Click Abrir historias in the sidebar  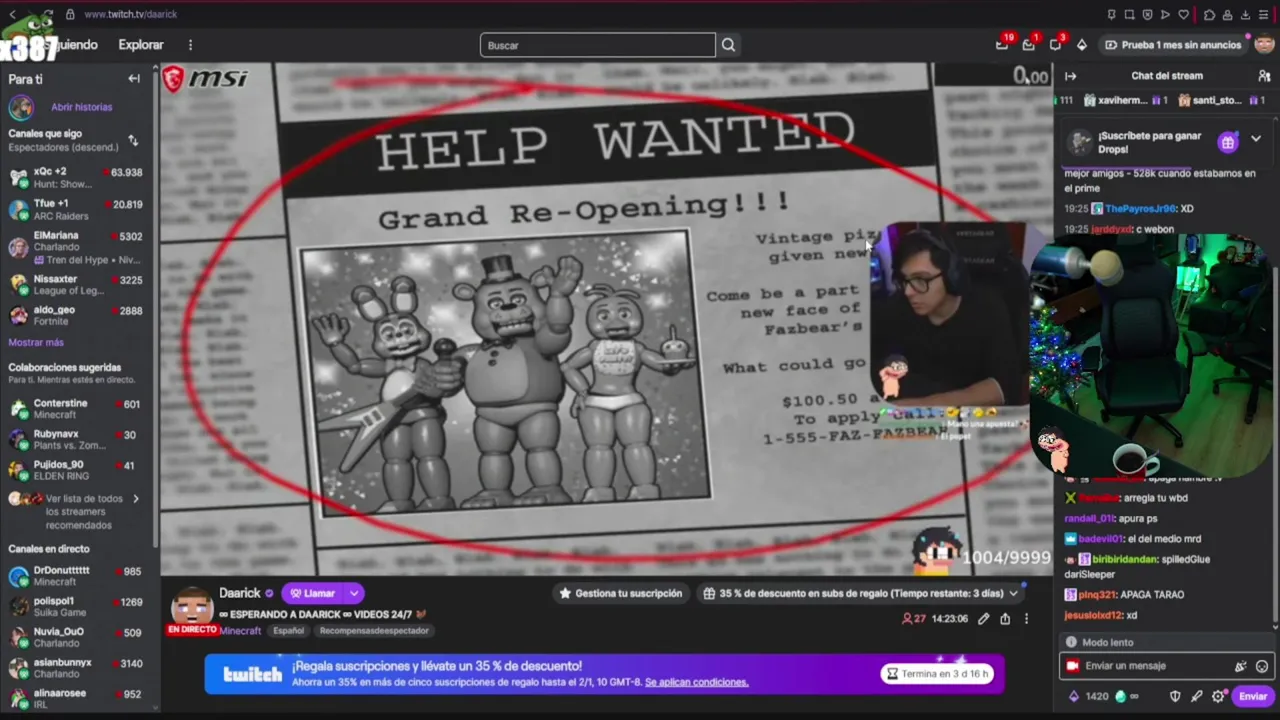point(82,107)
